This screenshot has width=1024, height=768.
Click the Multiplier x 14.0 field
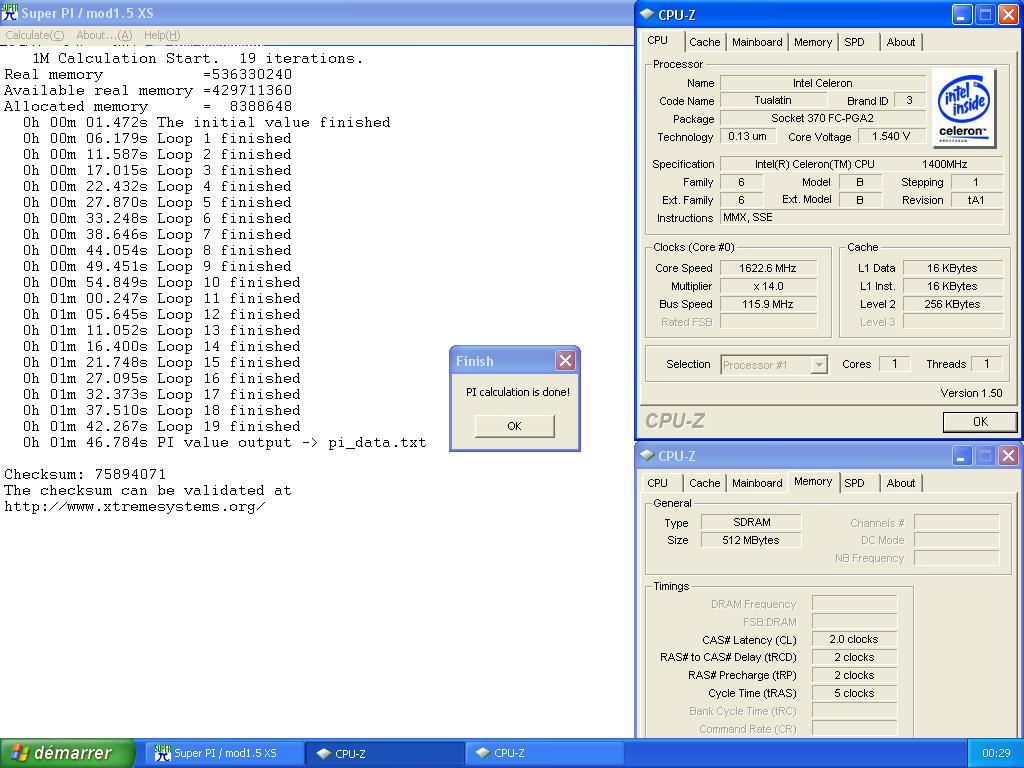(x=768, y=286)
